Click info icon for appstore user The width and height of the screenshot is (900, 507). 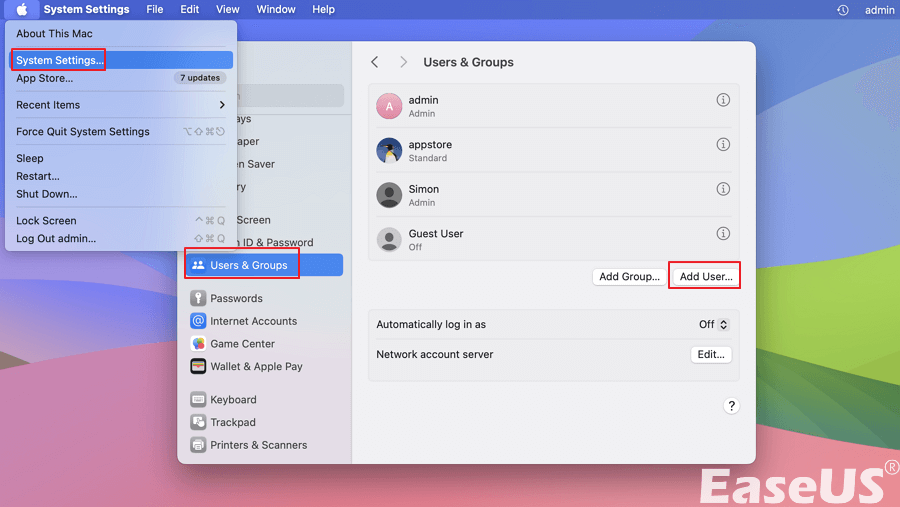click(723, 144)
